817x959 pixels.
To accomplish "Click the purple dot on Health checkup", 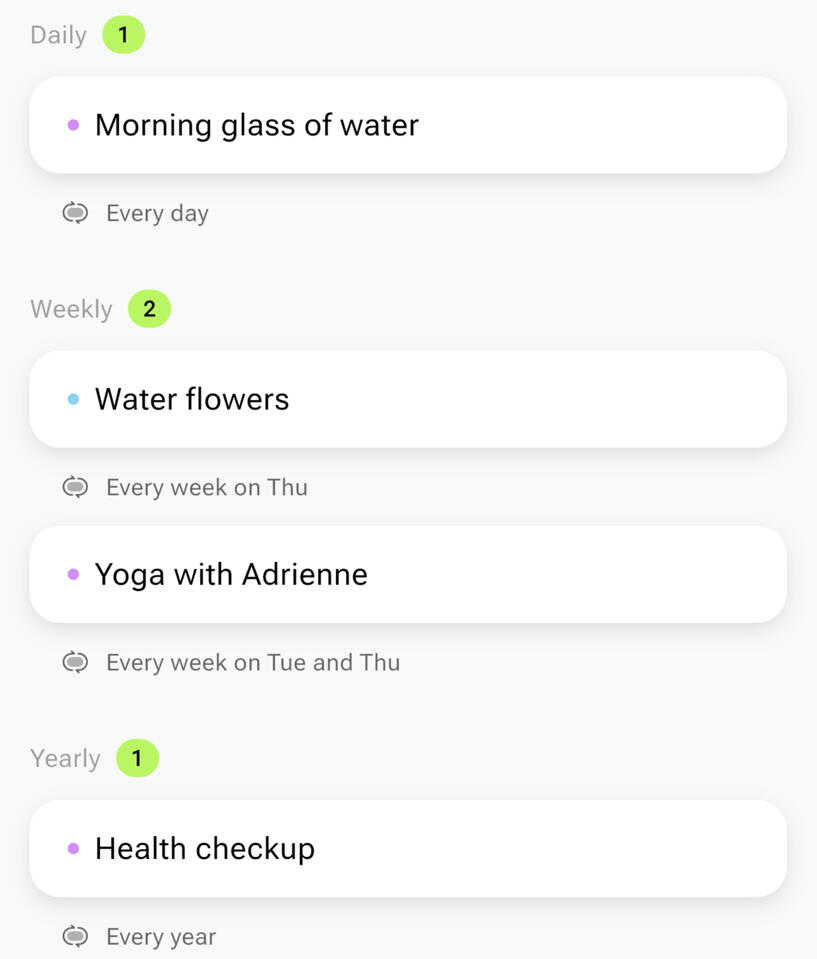I will (73, 848).
